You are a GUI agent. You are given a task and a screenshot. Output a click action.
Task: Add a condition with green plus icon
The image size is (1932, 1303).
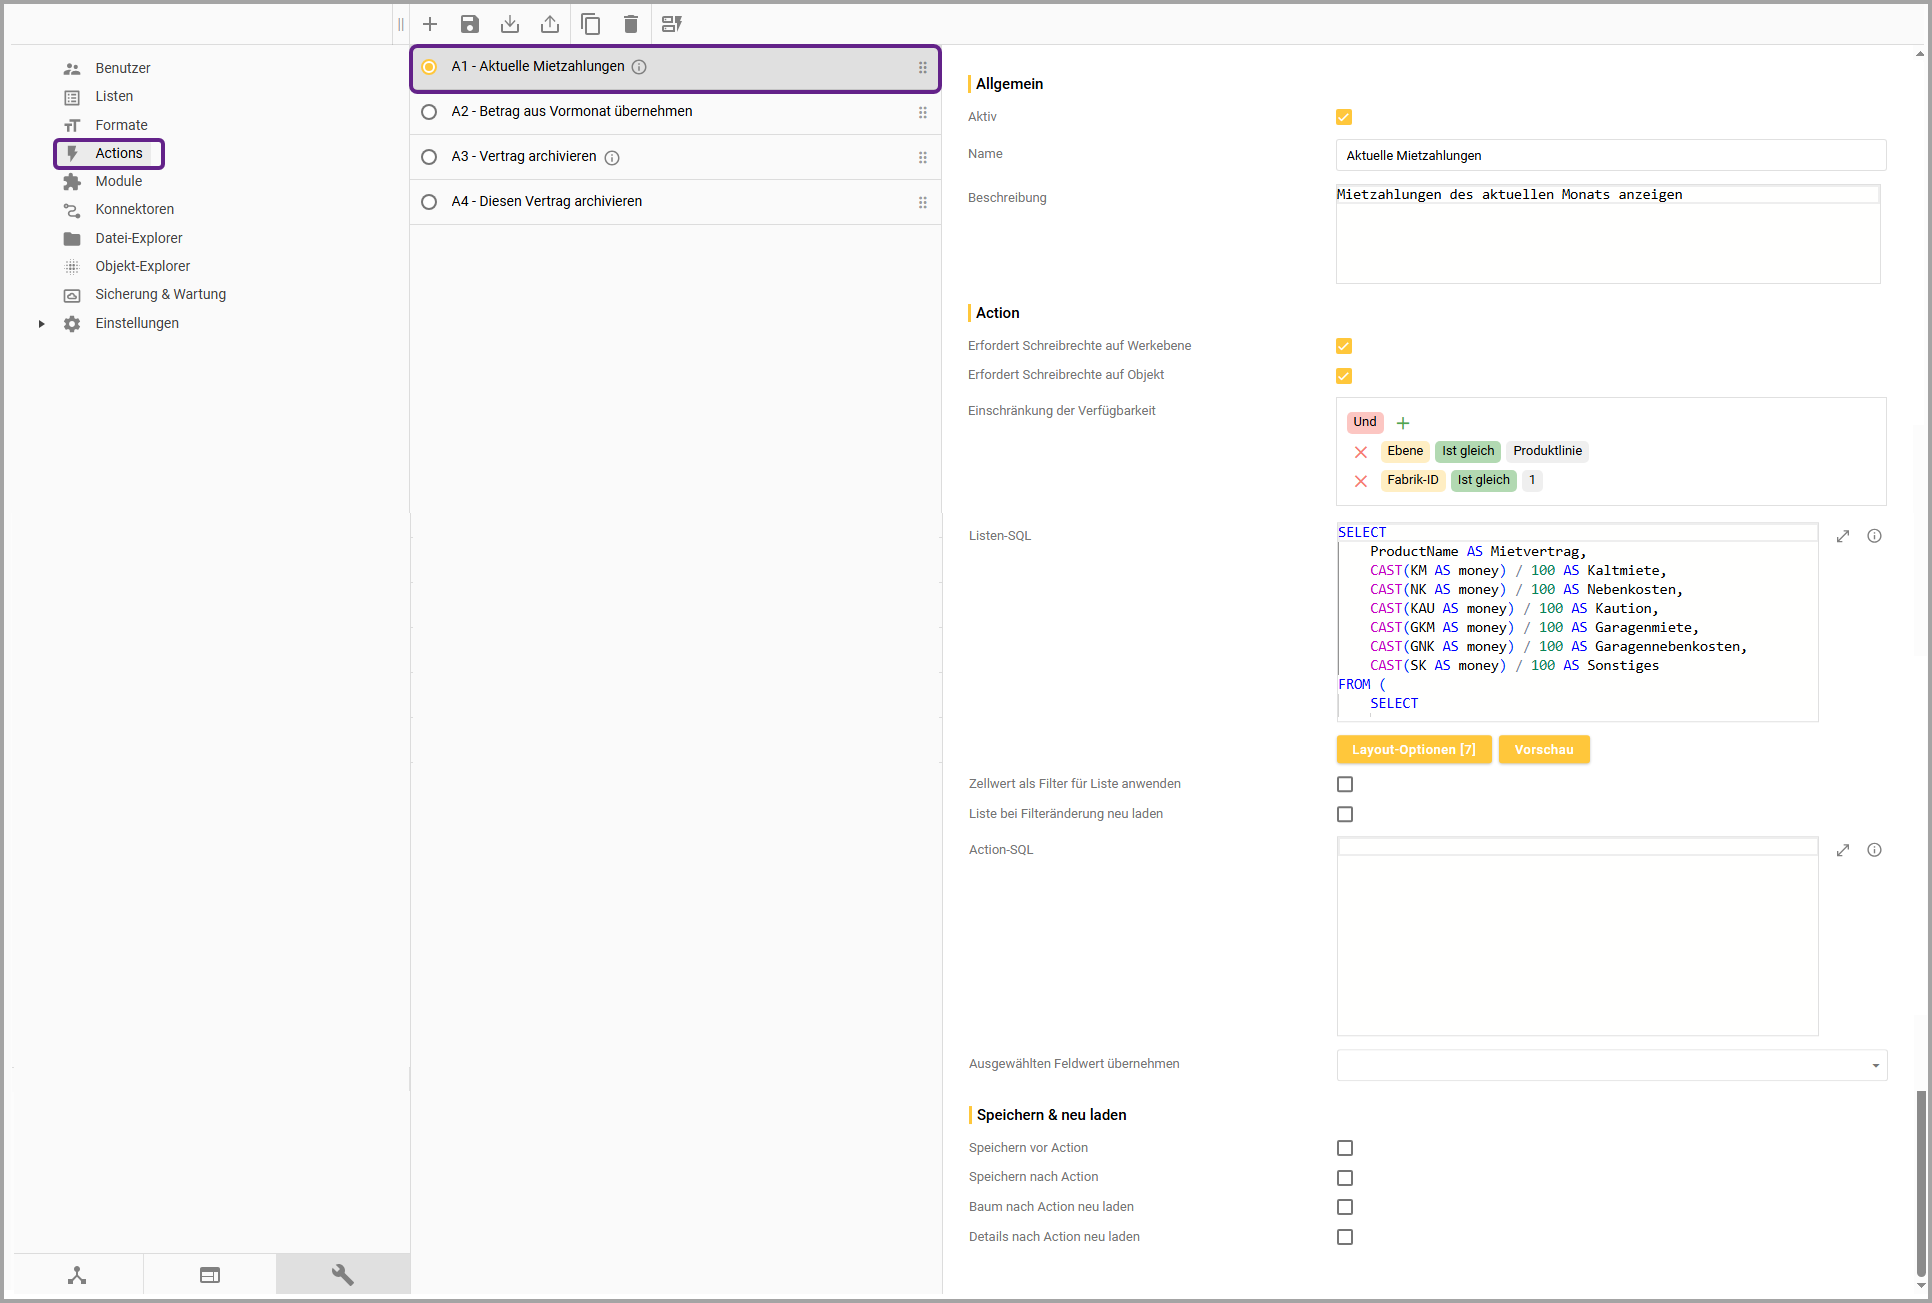point(1403,423)
